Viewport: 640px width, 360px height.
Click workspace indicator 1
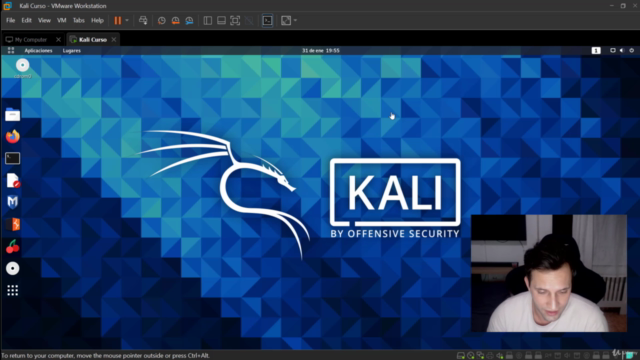(596, 51)
